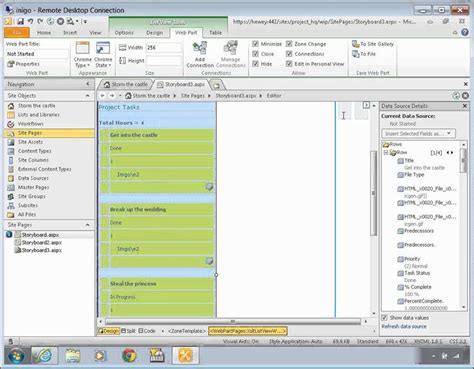Click the Height input field
Viewport: 474px width, 369px height.
click(x=164, y=61)
